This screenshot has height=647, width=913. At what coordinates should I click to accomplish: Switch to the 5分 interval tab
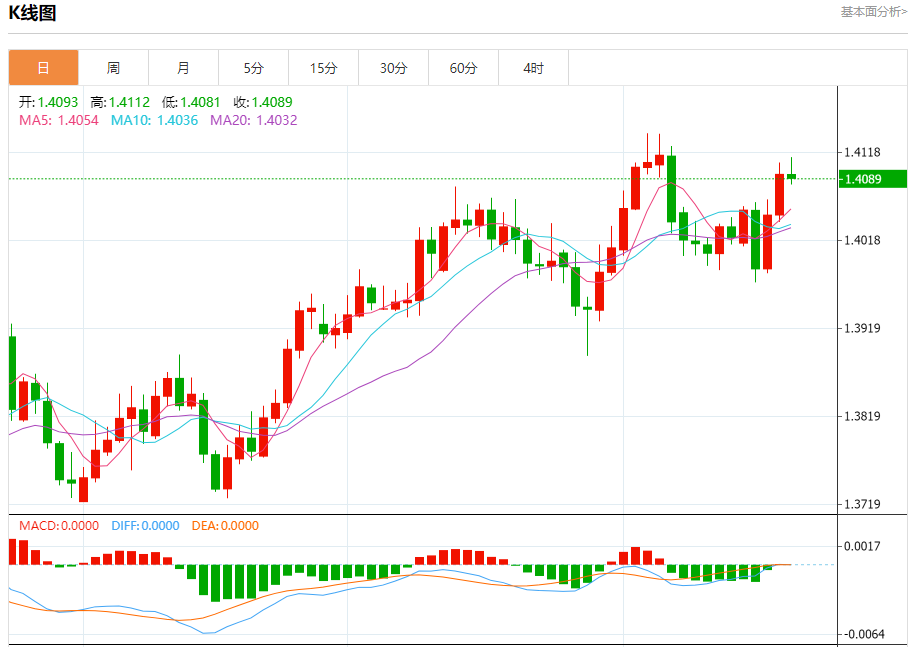point(253,68)
